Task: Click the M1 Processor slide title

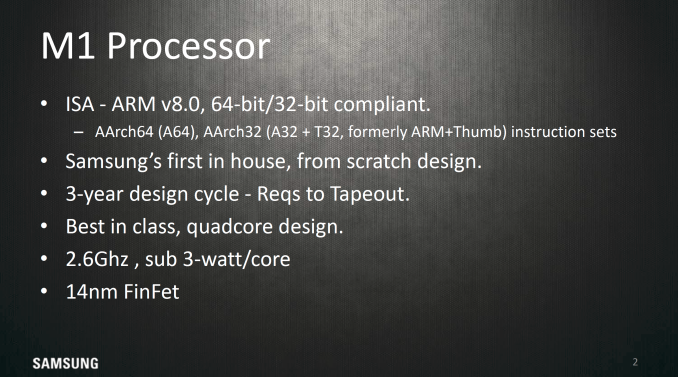Action: (156, 46)
